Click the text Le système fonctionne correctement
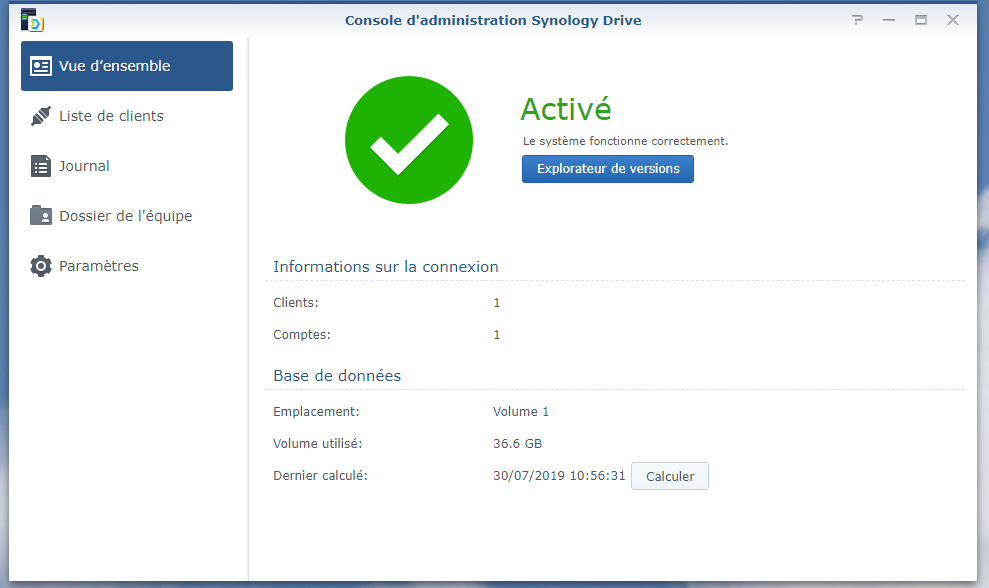Screen dimensions: 989x588 tap(626, 141)
